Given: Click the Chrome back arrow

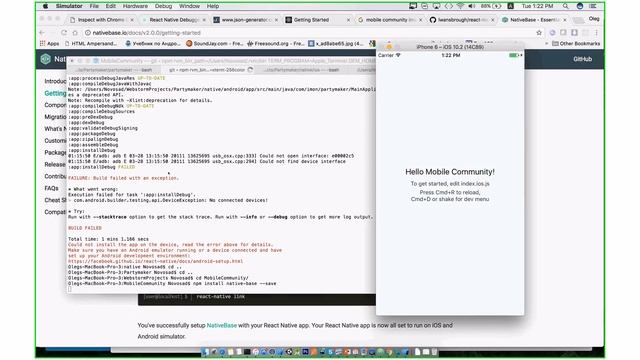Looking at the screenshot, I should pyautogui.click(x=42, y=33).
